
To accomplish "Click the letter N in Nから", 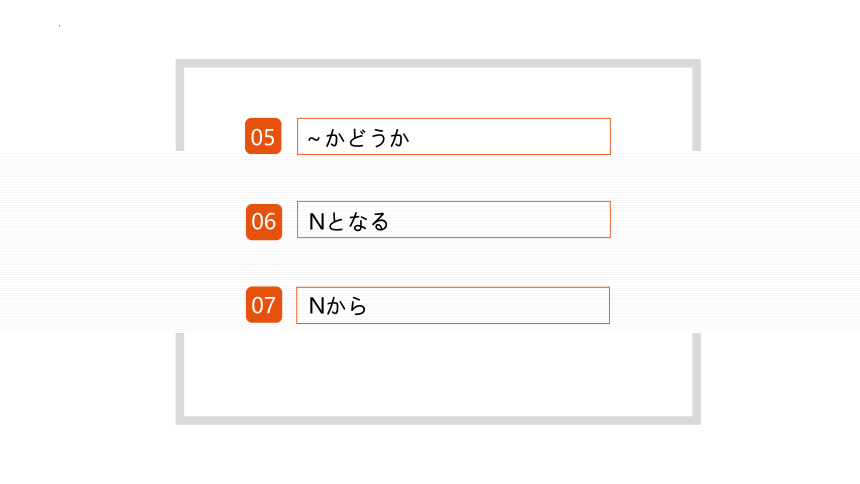I will click(316, 306).
